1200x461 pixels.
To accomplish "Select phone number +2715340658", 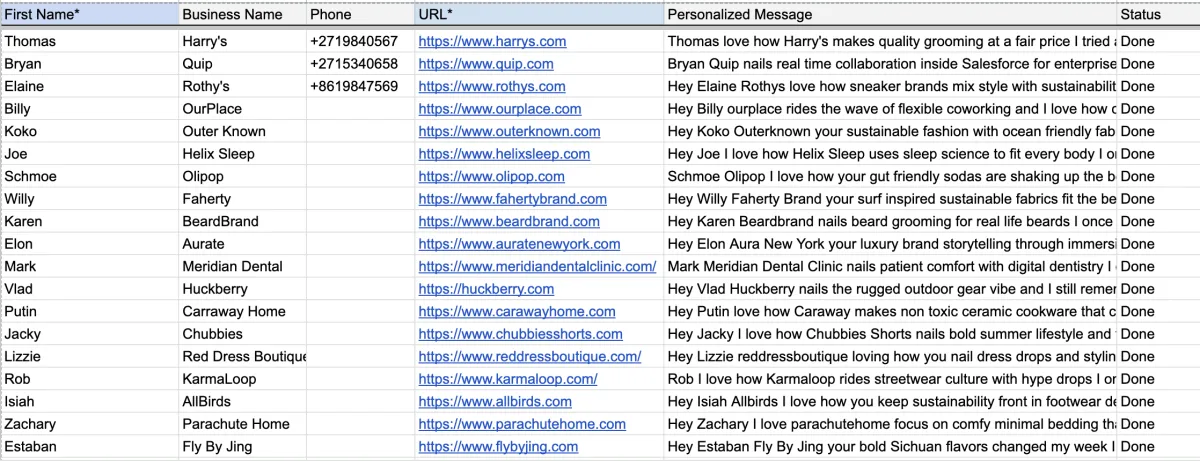I will 360,64.
